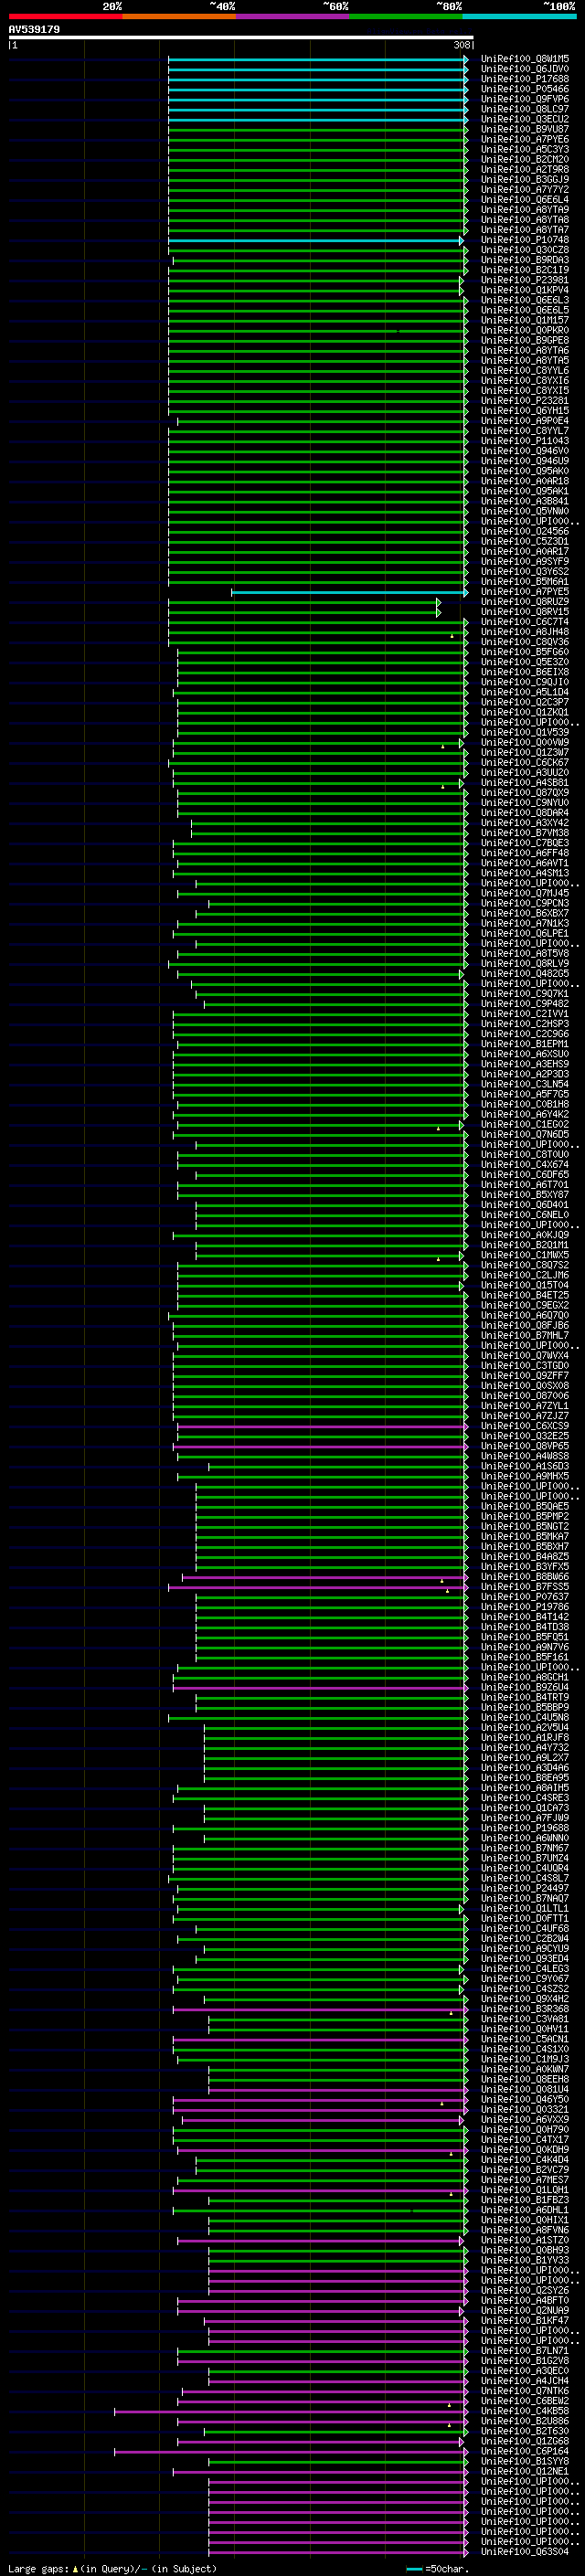Open the UniRef100_Q3ECU2 hit label
The width and height of the screenshot is (585, 2576).
[525, 119]
